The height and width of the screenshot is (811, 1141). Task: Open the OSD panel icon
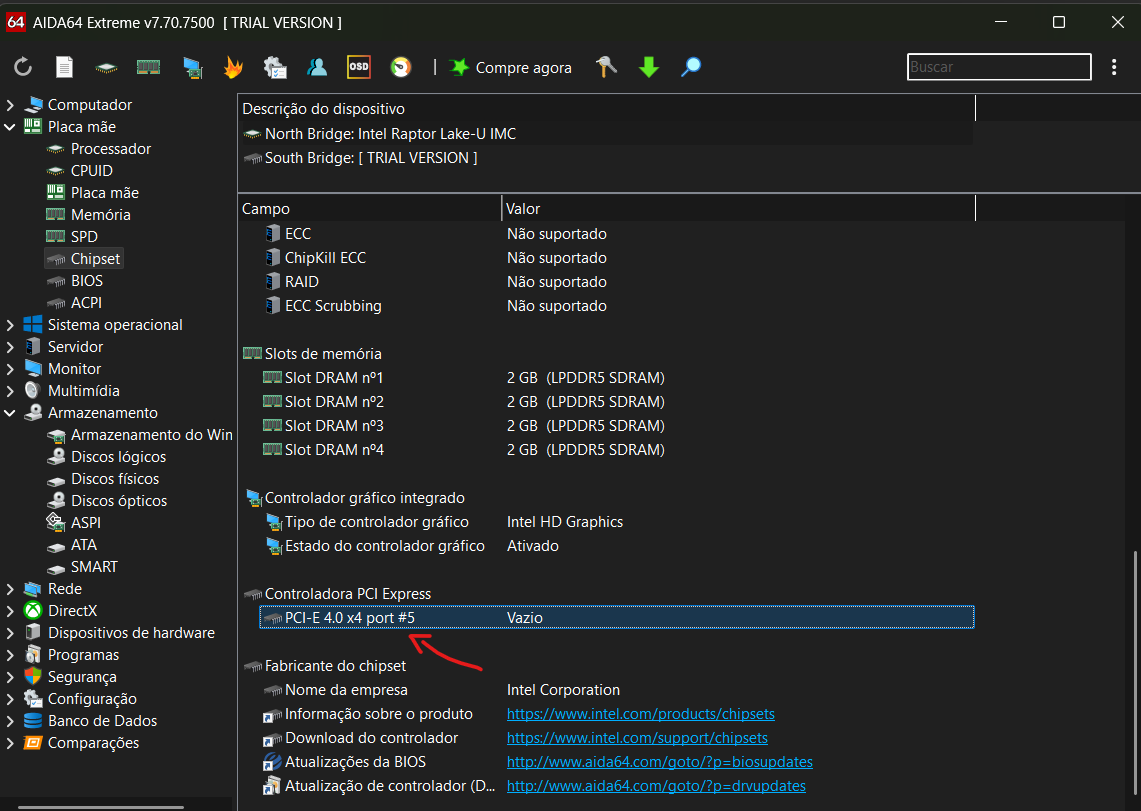click(x=359, y=66)
